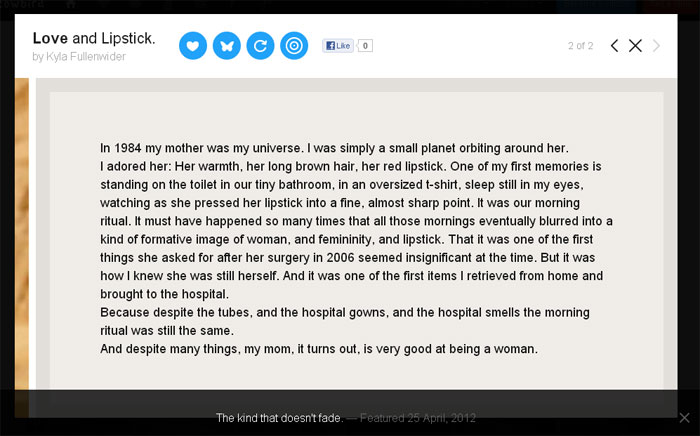Click the '2 of 2' page indicator
The width and height of the screenshot is (700, 436).
[580, 46]
